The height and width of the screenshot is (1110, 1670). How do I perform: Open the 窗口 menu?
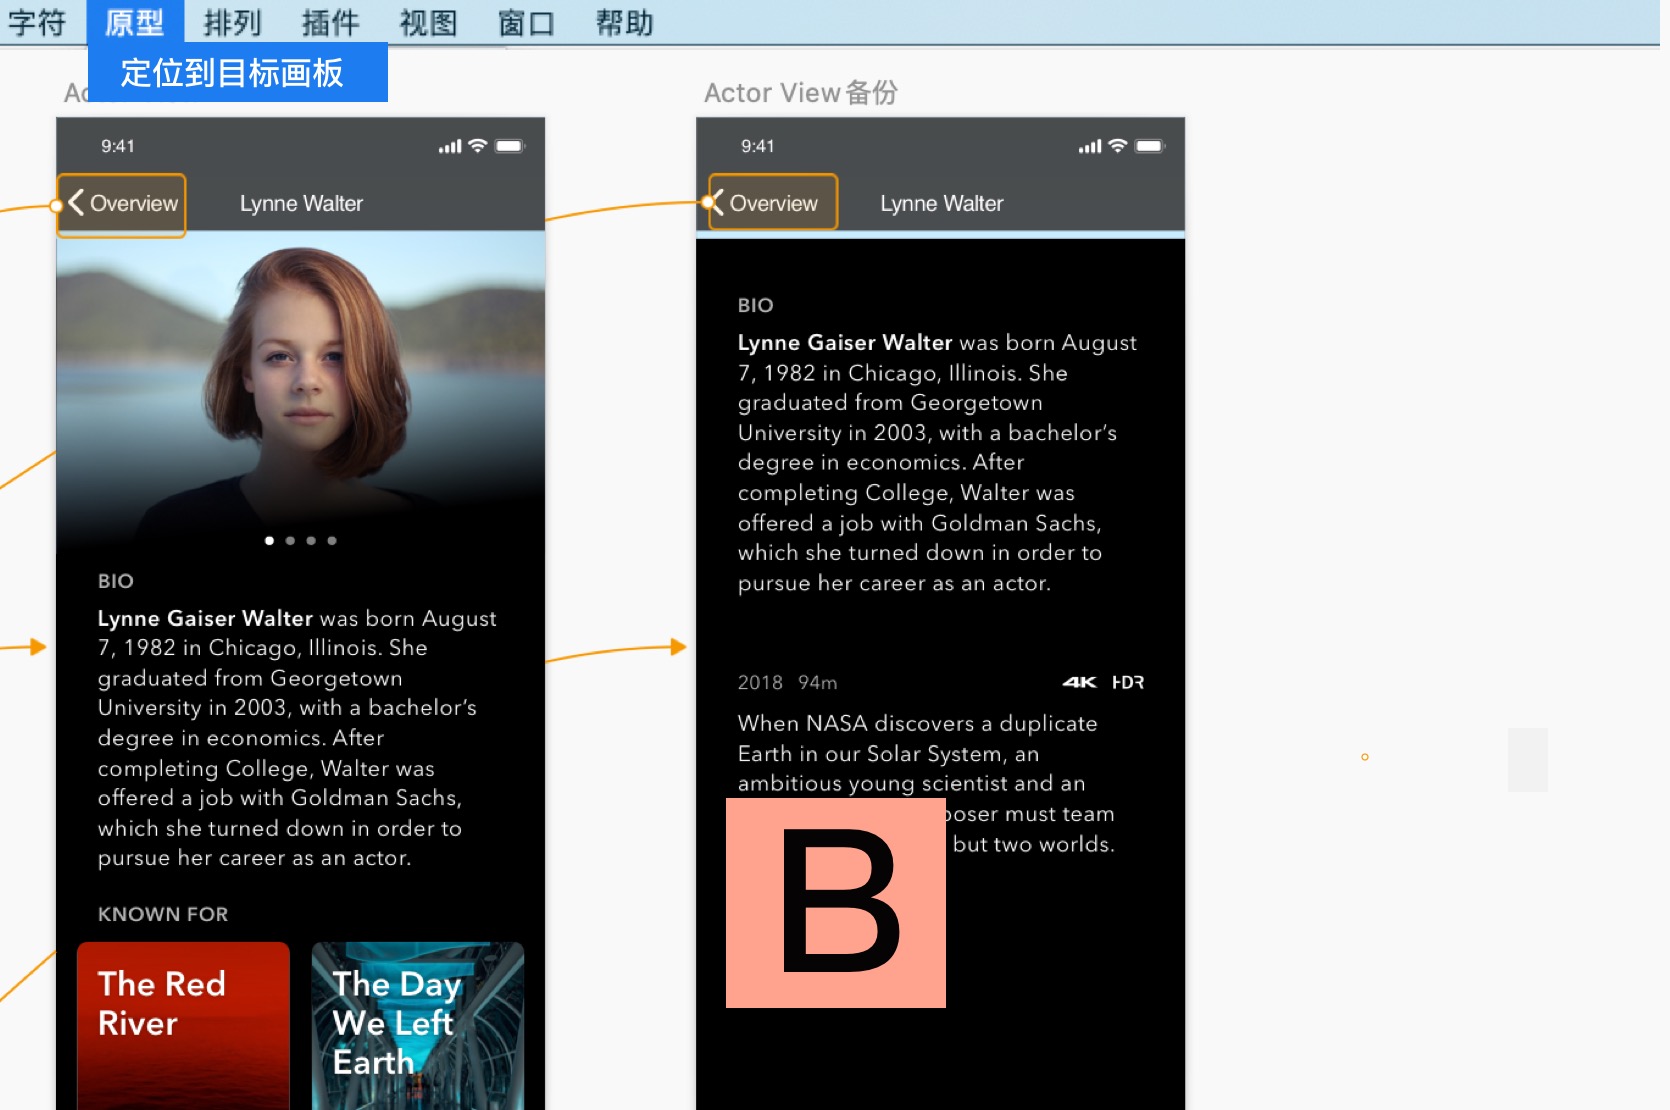click(x=525, y=22)
